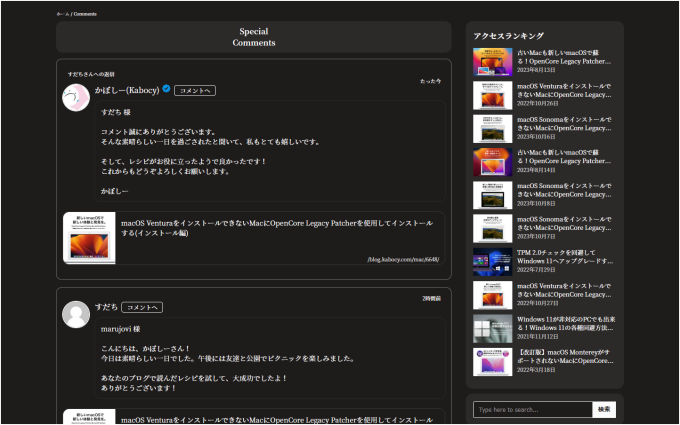Screen dimensions: 680x425
Task: Click the すだちさんへの返信 label
Action: tap(91, 74)
